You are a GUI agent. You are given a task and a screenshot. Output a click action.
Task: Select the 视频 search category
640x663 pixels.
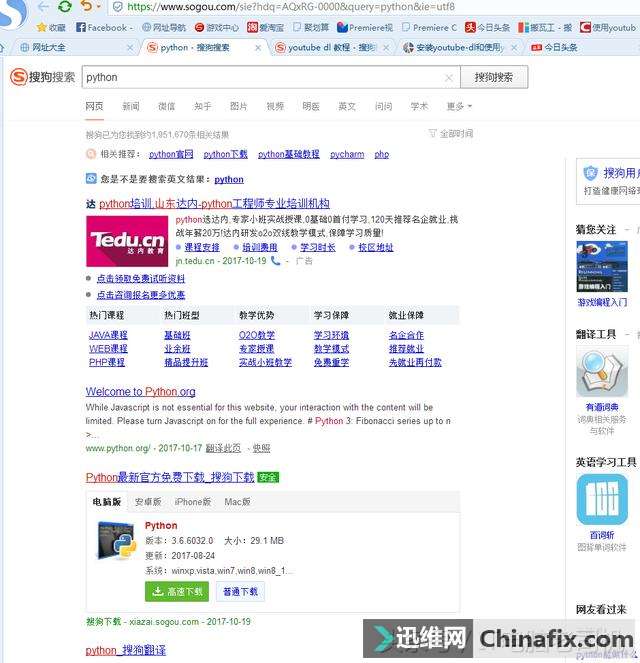[x=275, y=106]
